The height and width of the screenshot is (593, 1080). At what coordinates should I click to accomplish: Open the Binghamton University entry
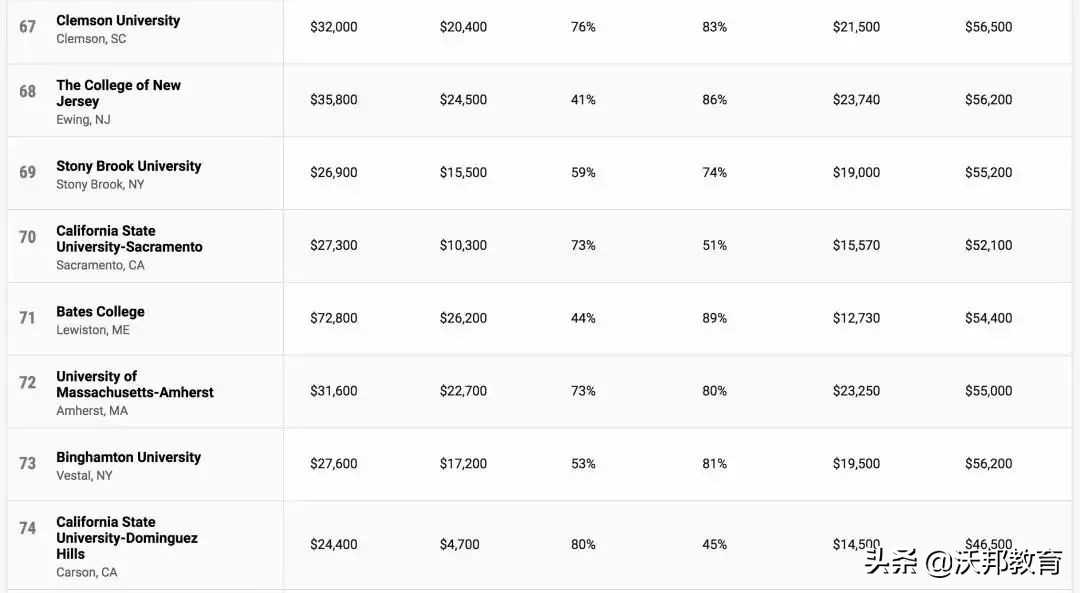click(x=128, y=457)
